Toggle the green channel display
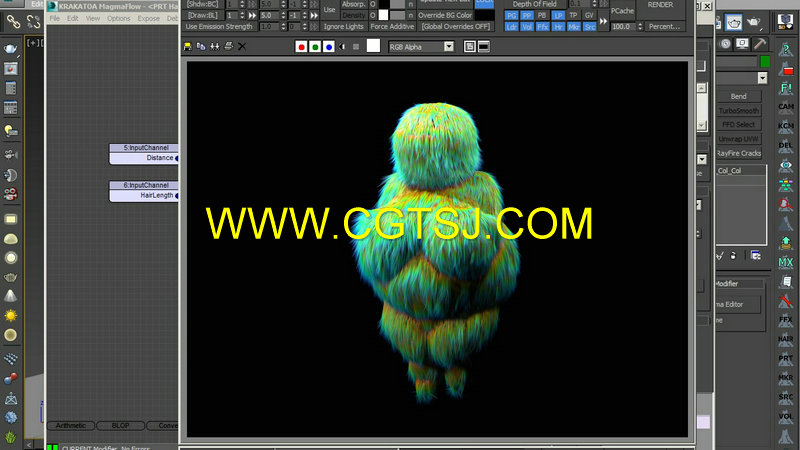 pos(315,47)
